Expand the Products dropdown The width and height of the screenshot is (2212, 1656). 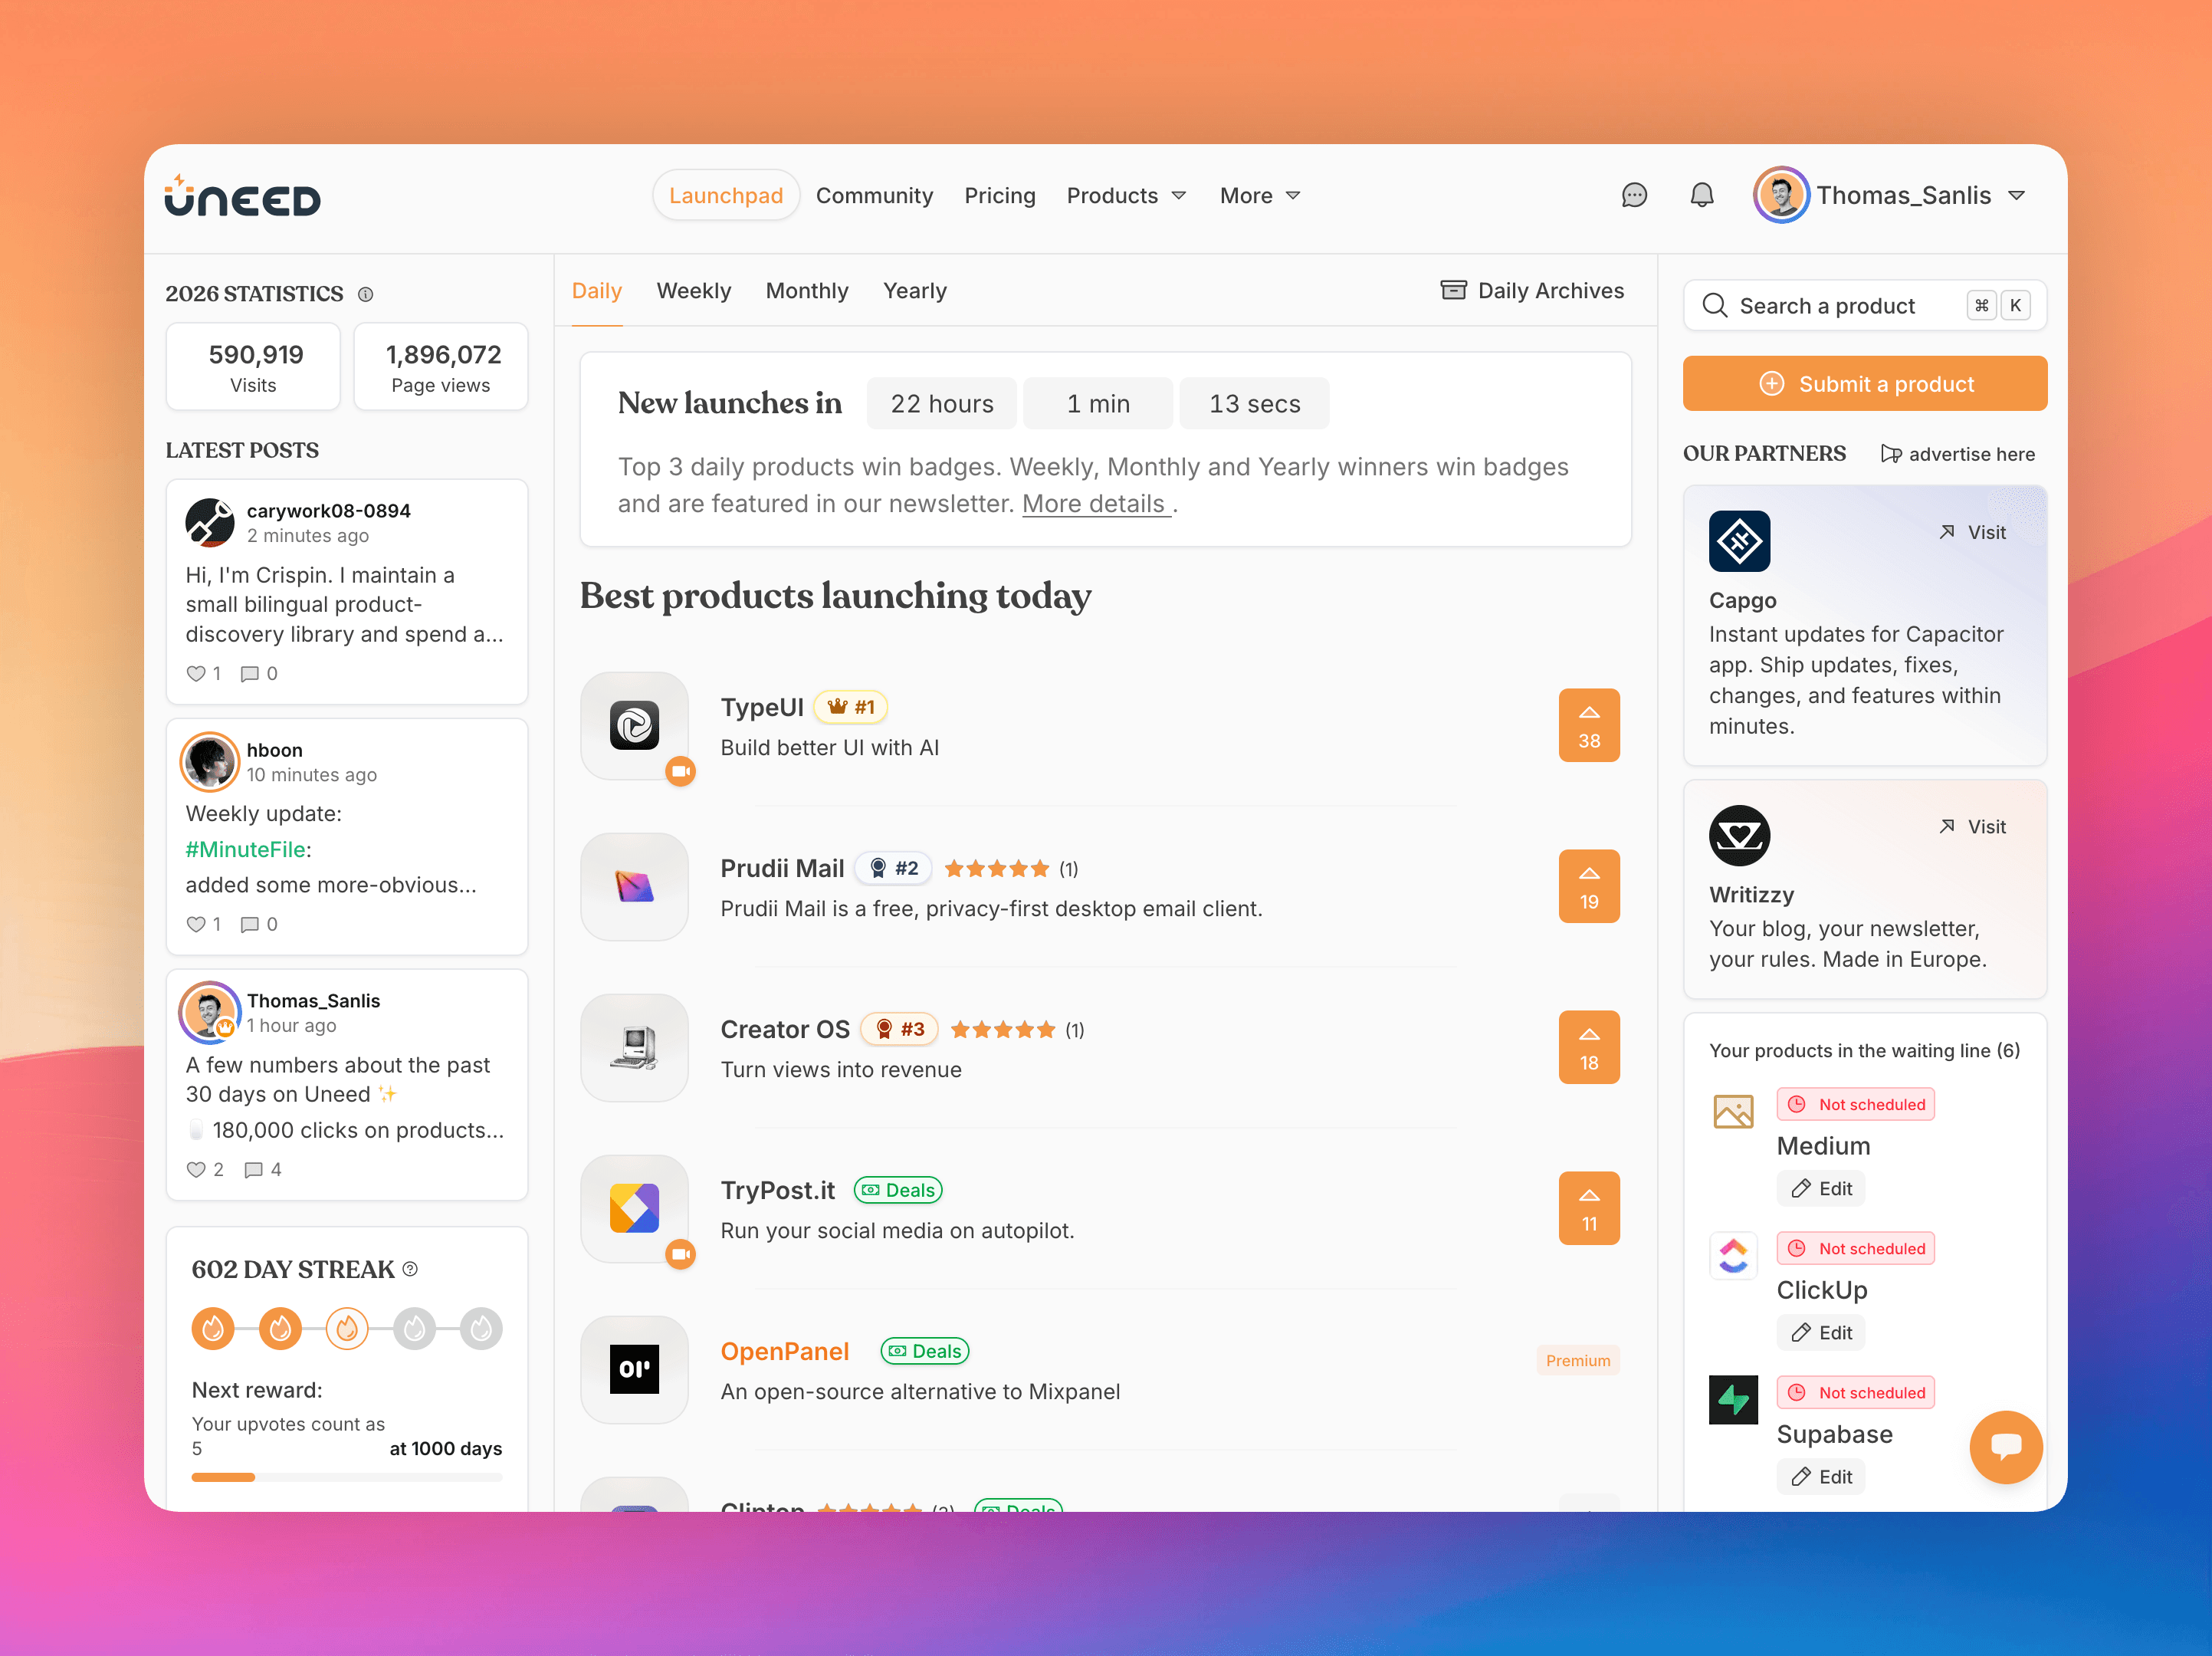(1126, 196)
